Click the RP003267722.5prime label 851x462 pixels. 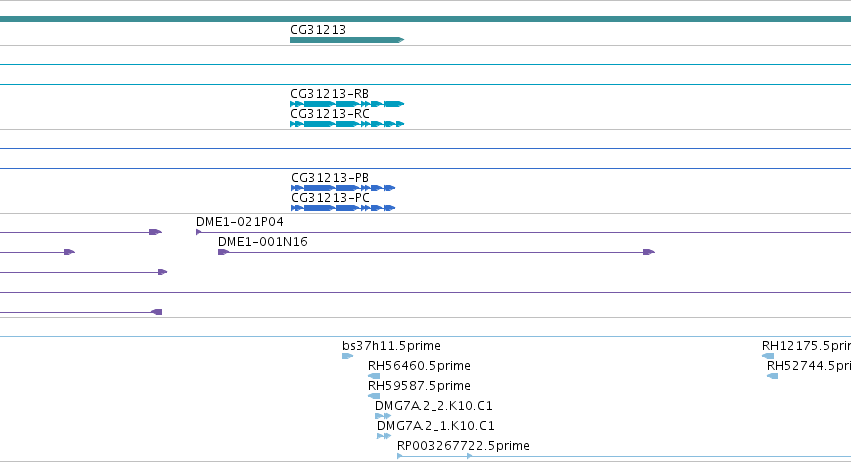tap(463, 446)
